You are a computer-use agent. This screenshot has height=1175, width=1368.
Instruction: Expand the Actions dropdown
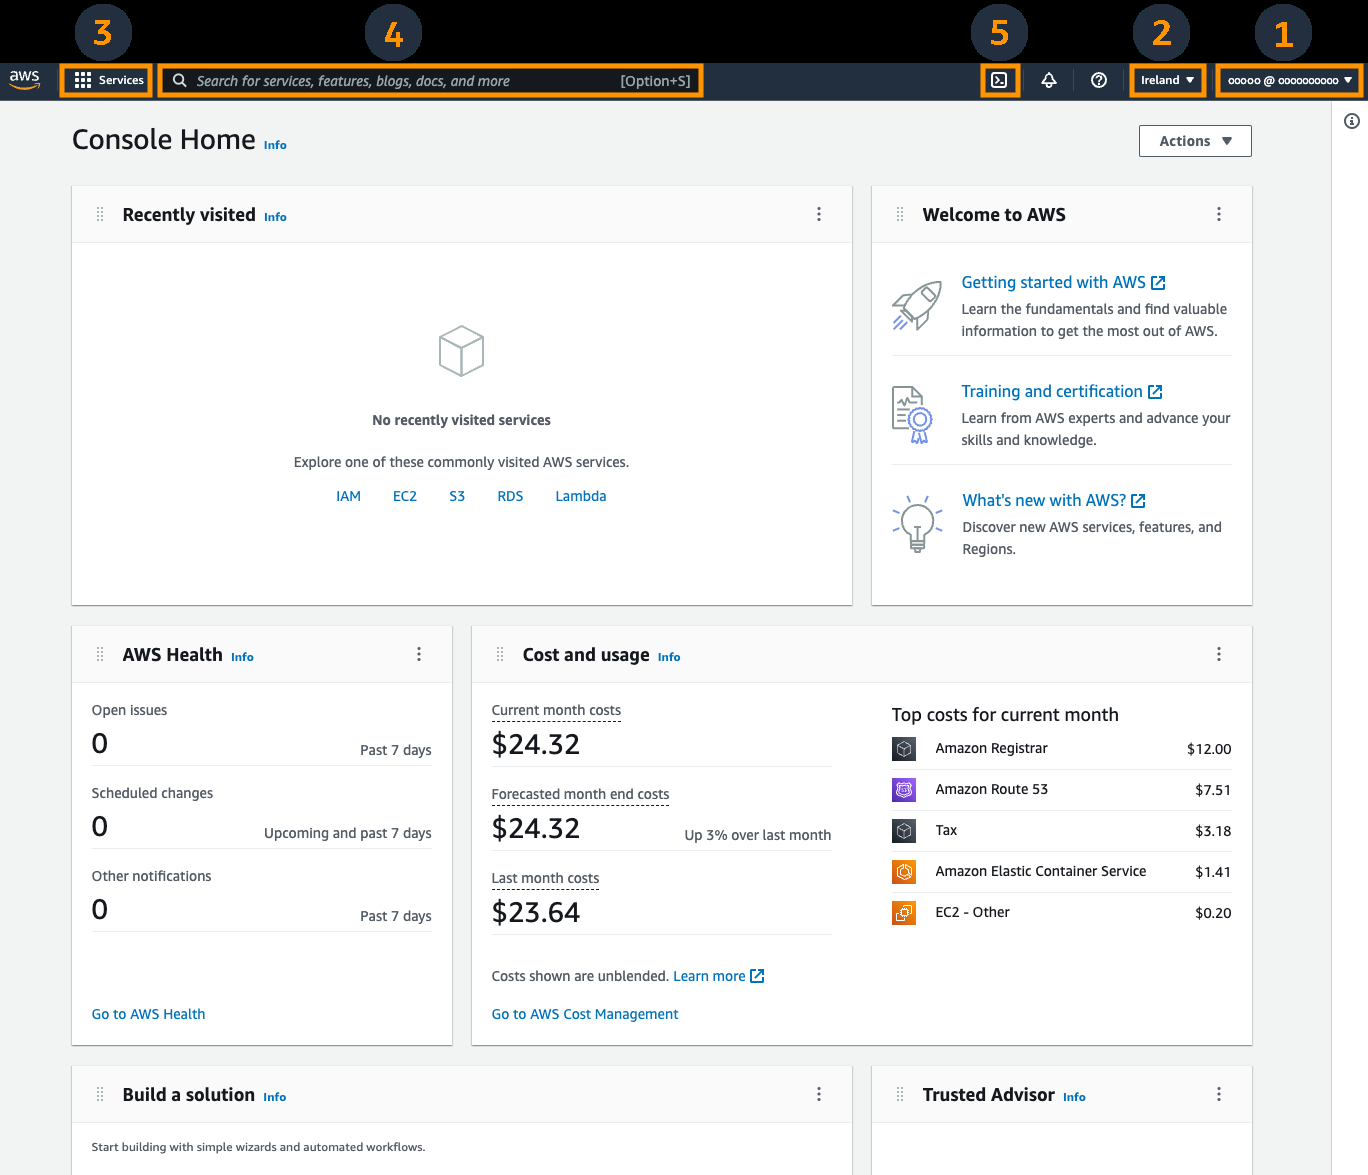(x=1194, y=140)
